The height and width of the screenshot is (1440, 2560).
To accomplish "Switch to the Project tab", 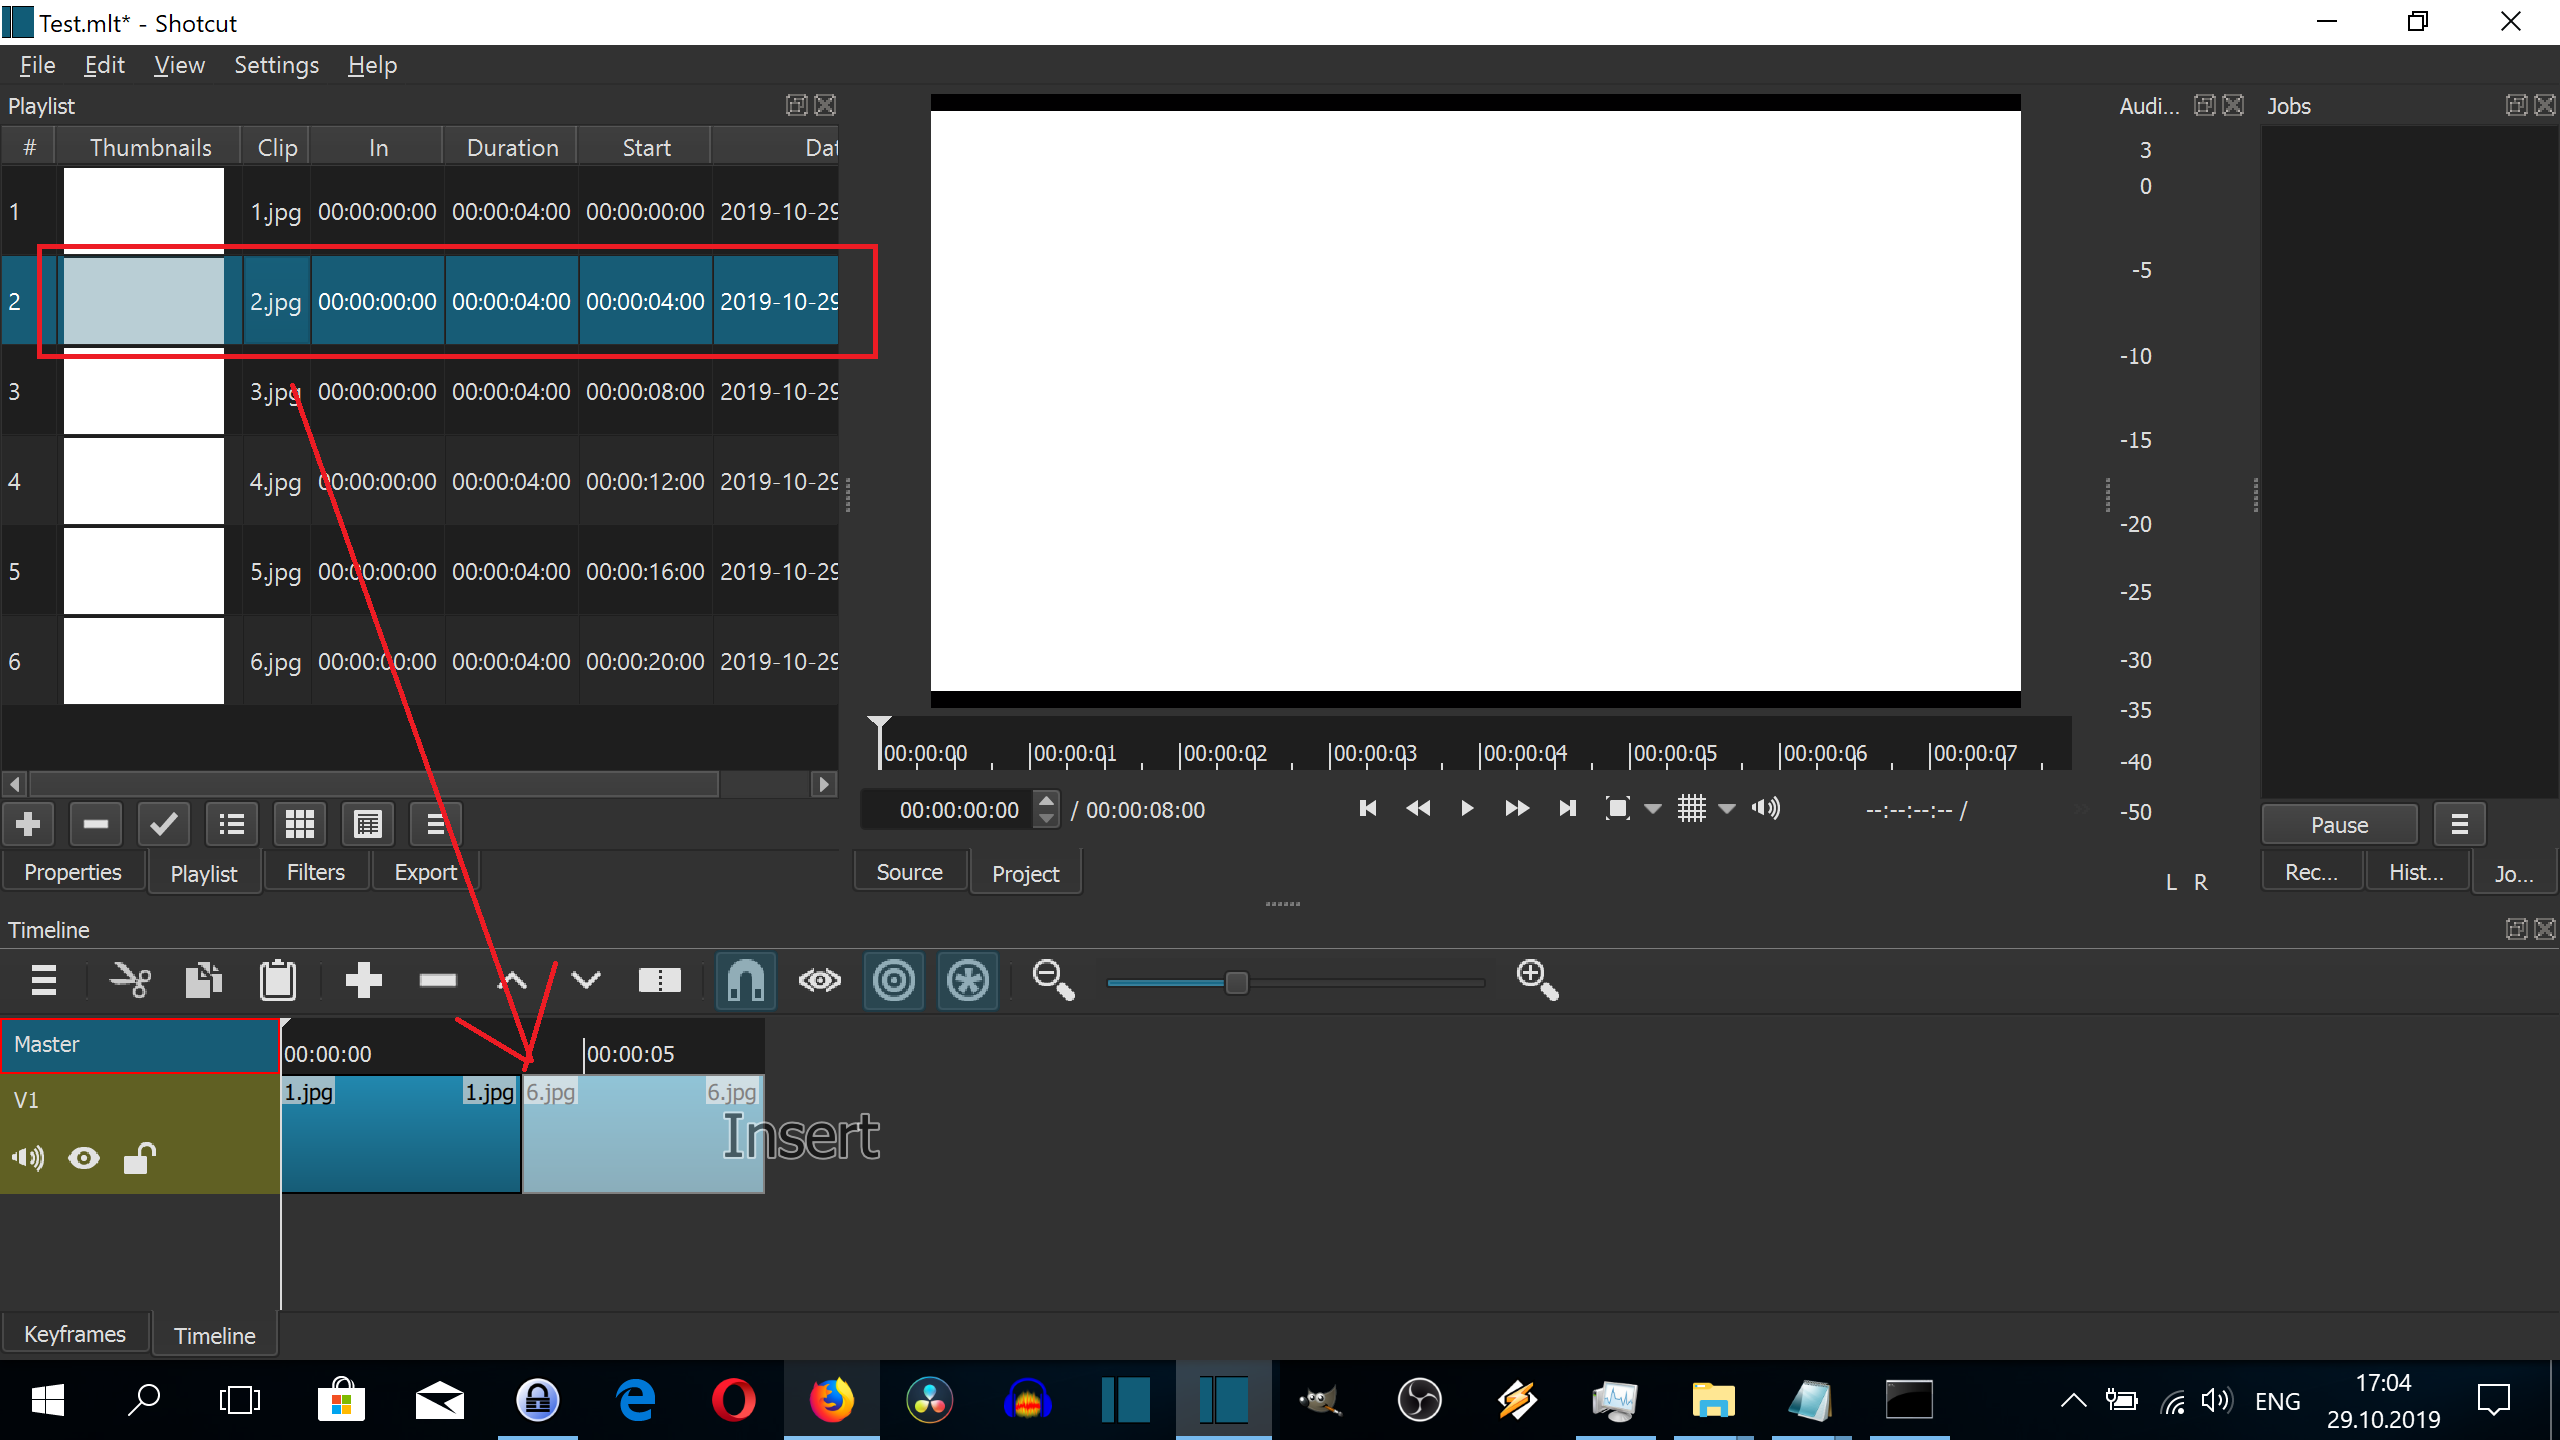I will coord(1026,873).
